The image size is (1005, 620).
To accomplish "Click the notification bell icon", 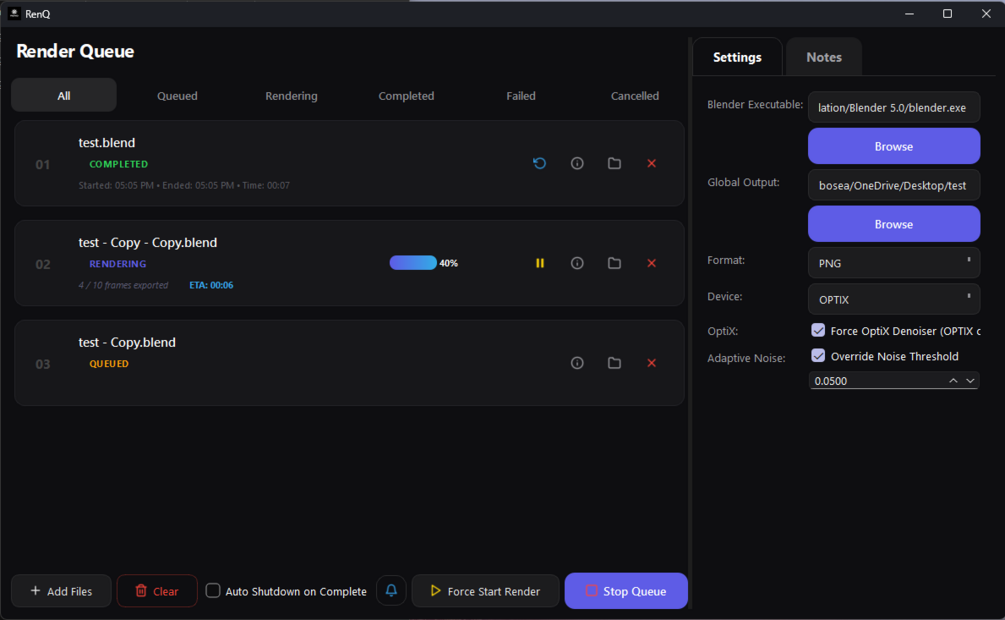I will tap(391, 591).
